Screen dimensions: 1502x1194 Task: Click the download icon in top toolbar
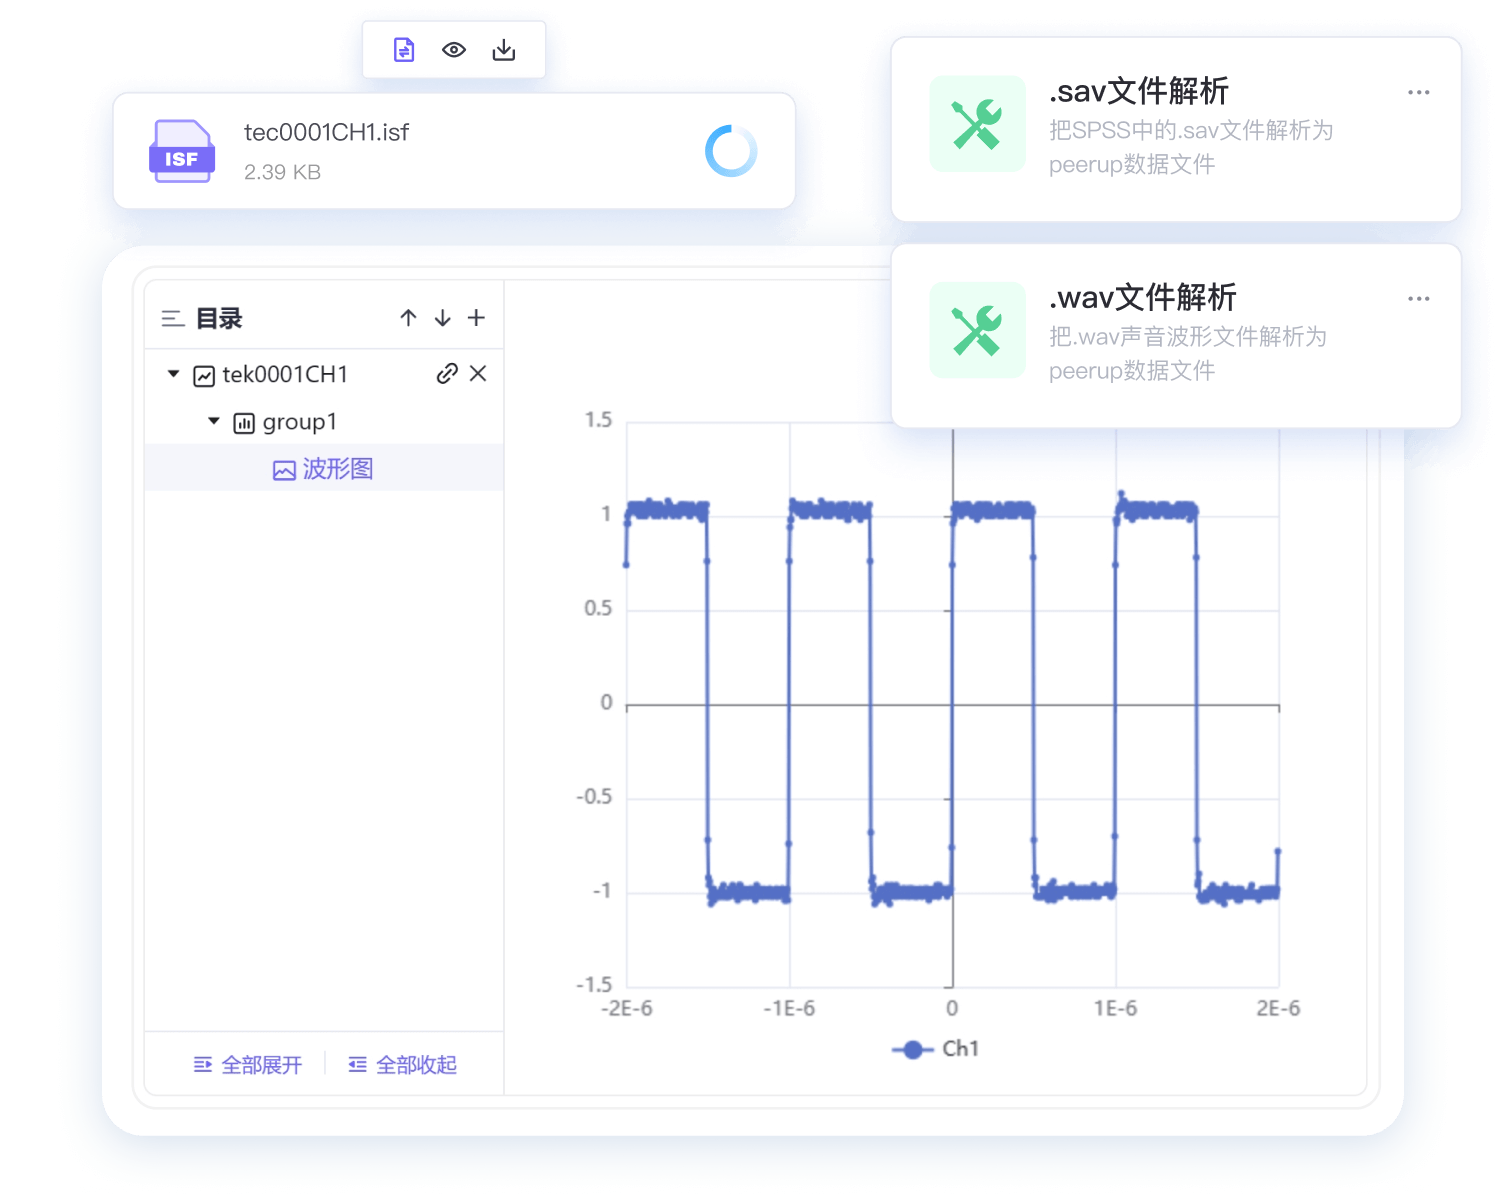(504, 49)
